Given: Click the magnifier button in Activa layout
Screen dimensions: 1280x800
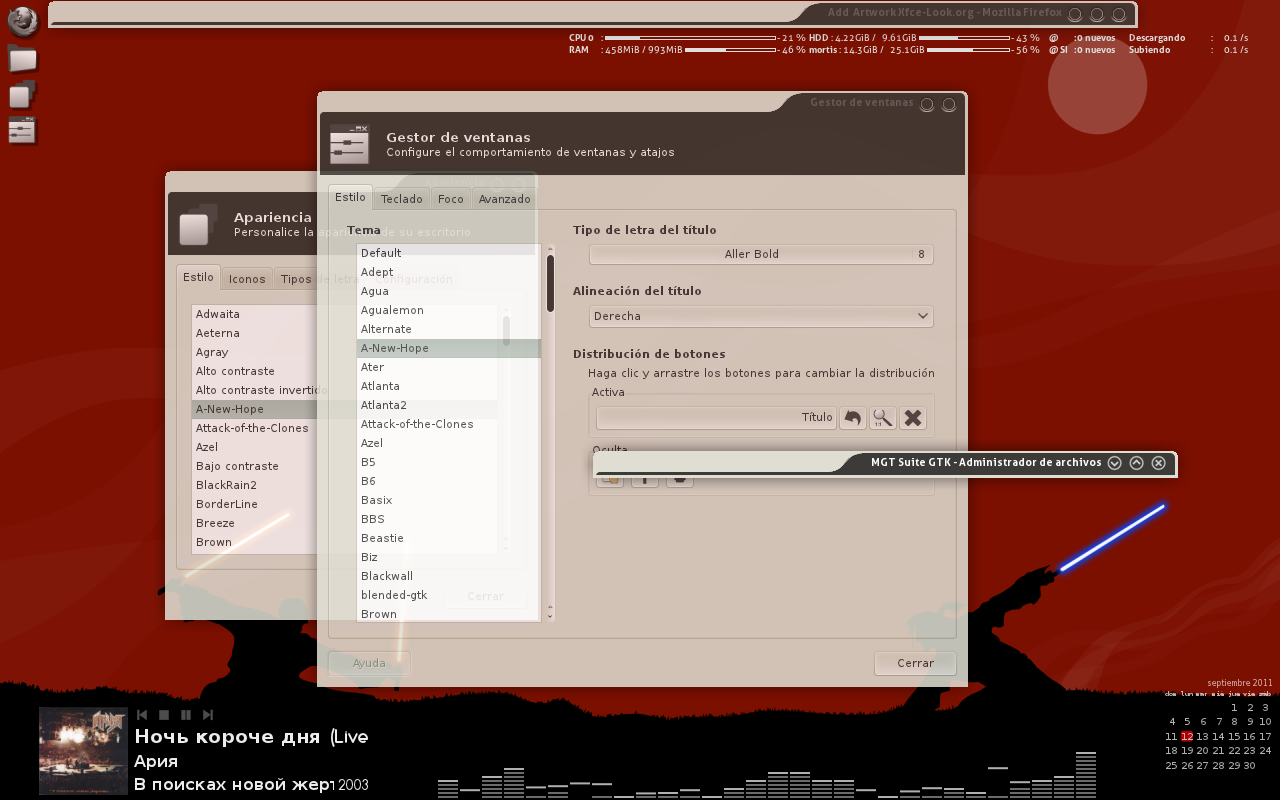Looking at the screenshot, I should coord(882,418).
